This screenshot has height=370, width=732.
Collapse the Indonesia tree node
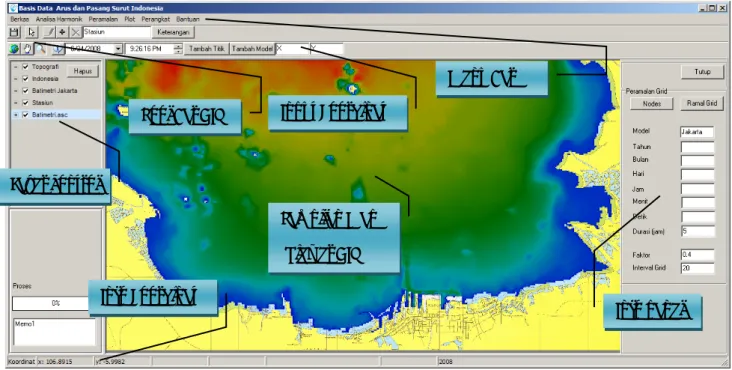pos(16,78)
